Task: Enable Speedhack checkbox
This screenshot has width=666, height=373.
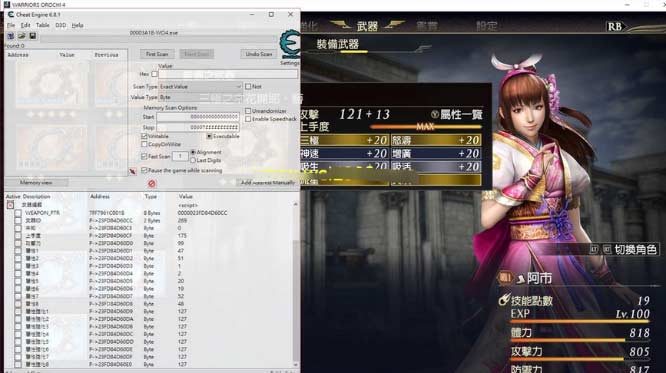Action: coord(248,119)
